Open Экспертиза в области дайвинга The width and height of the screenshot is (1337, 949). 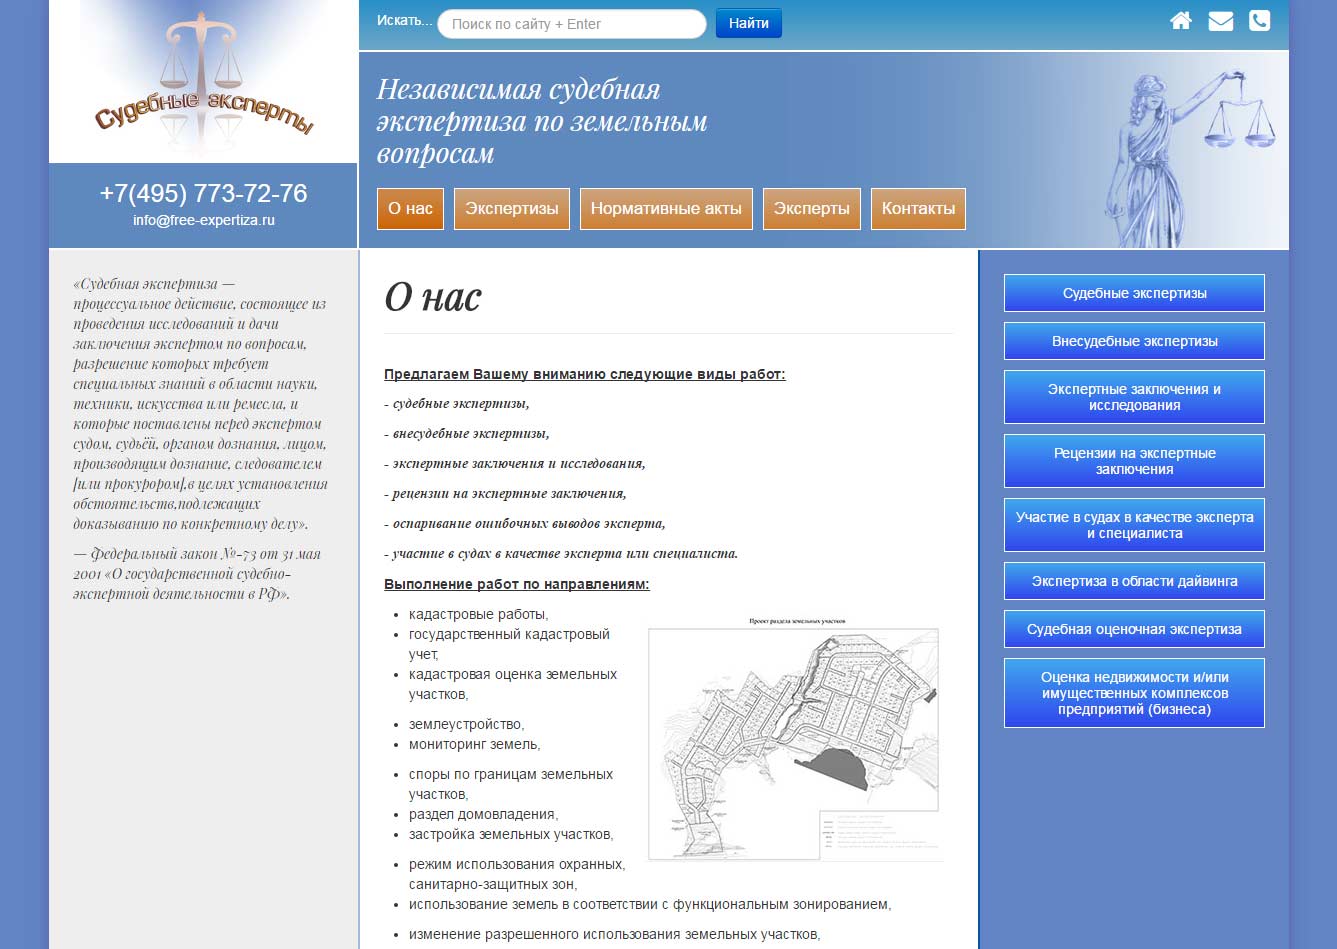[x=1134, y=581]
